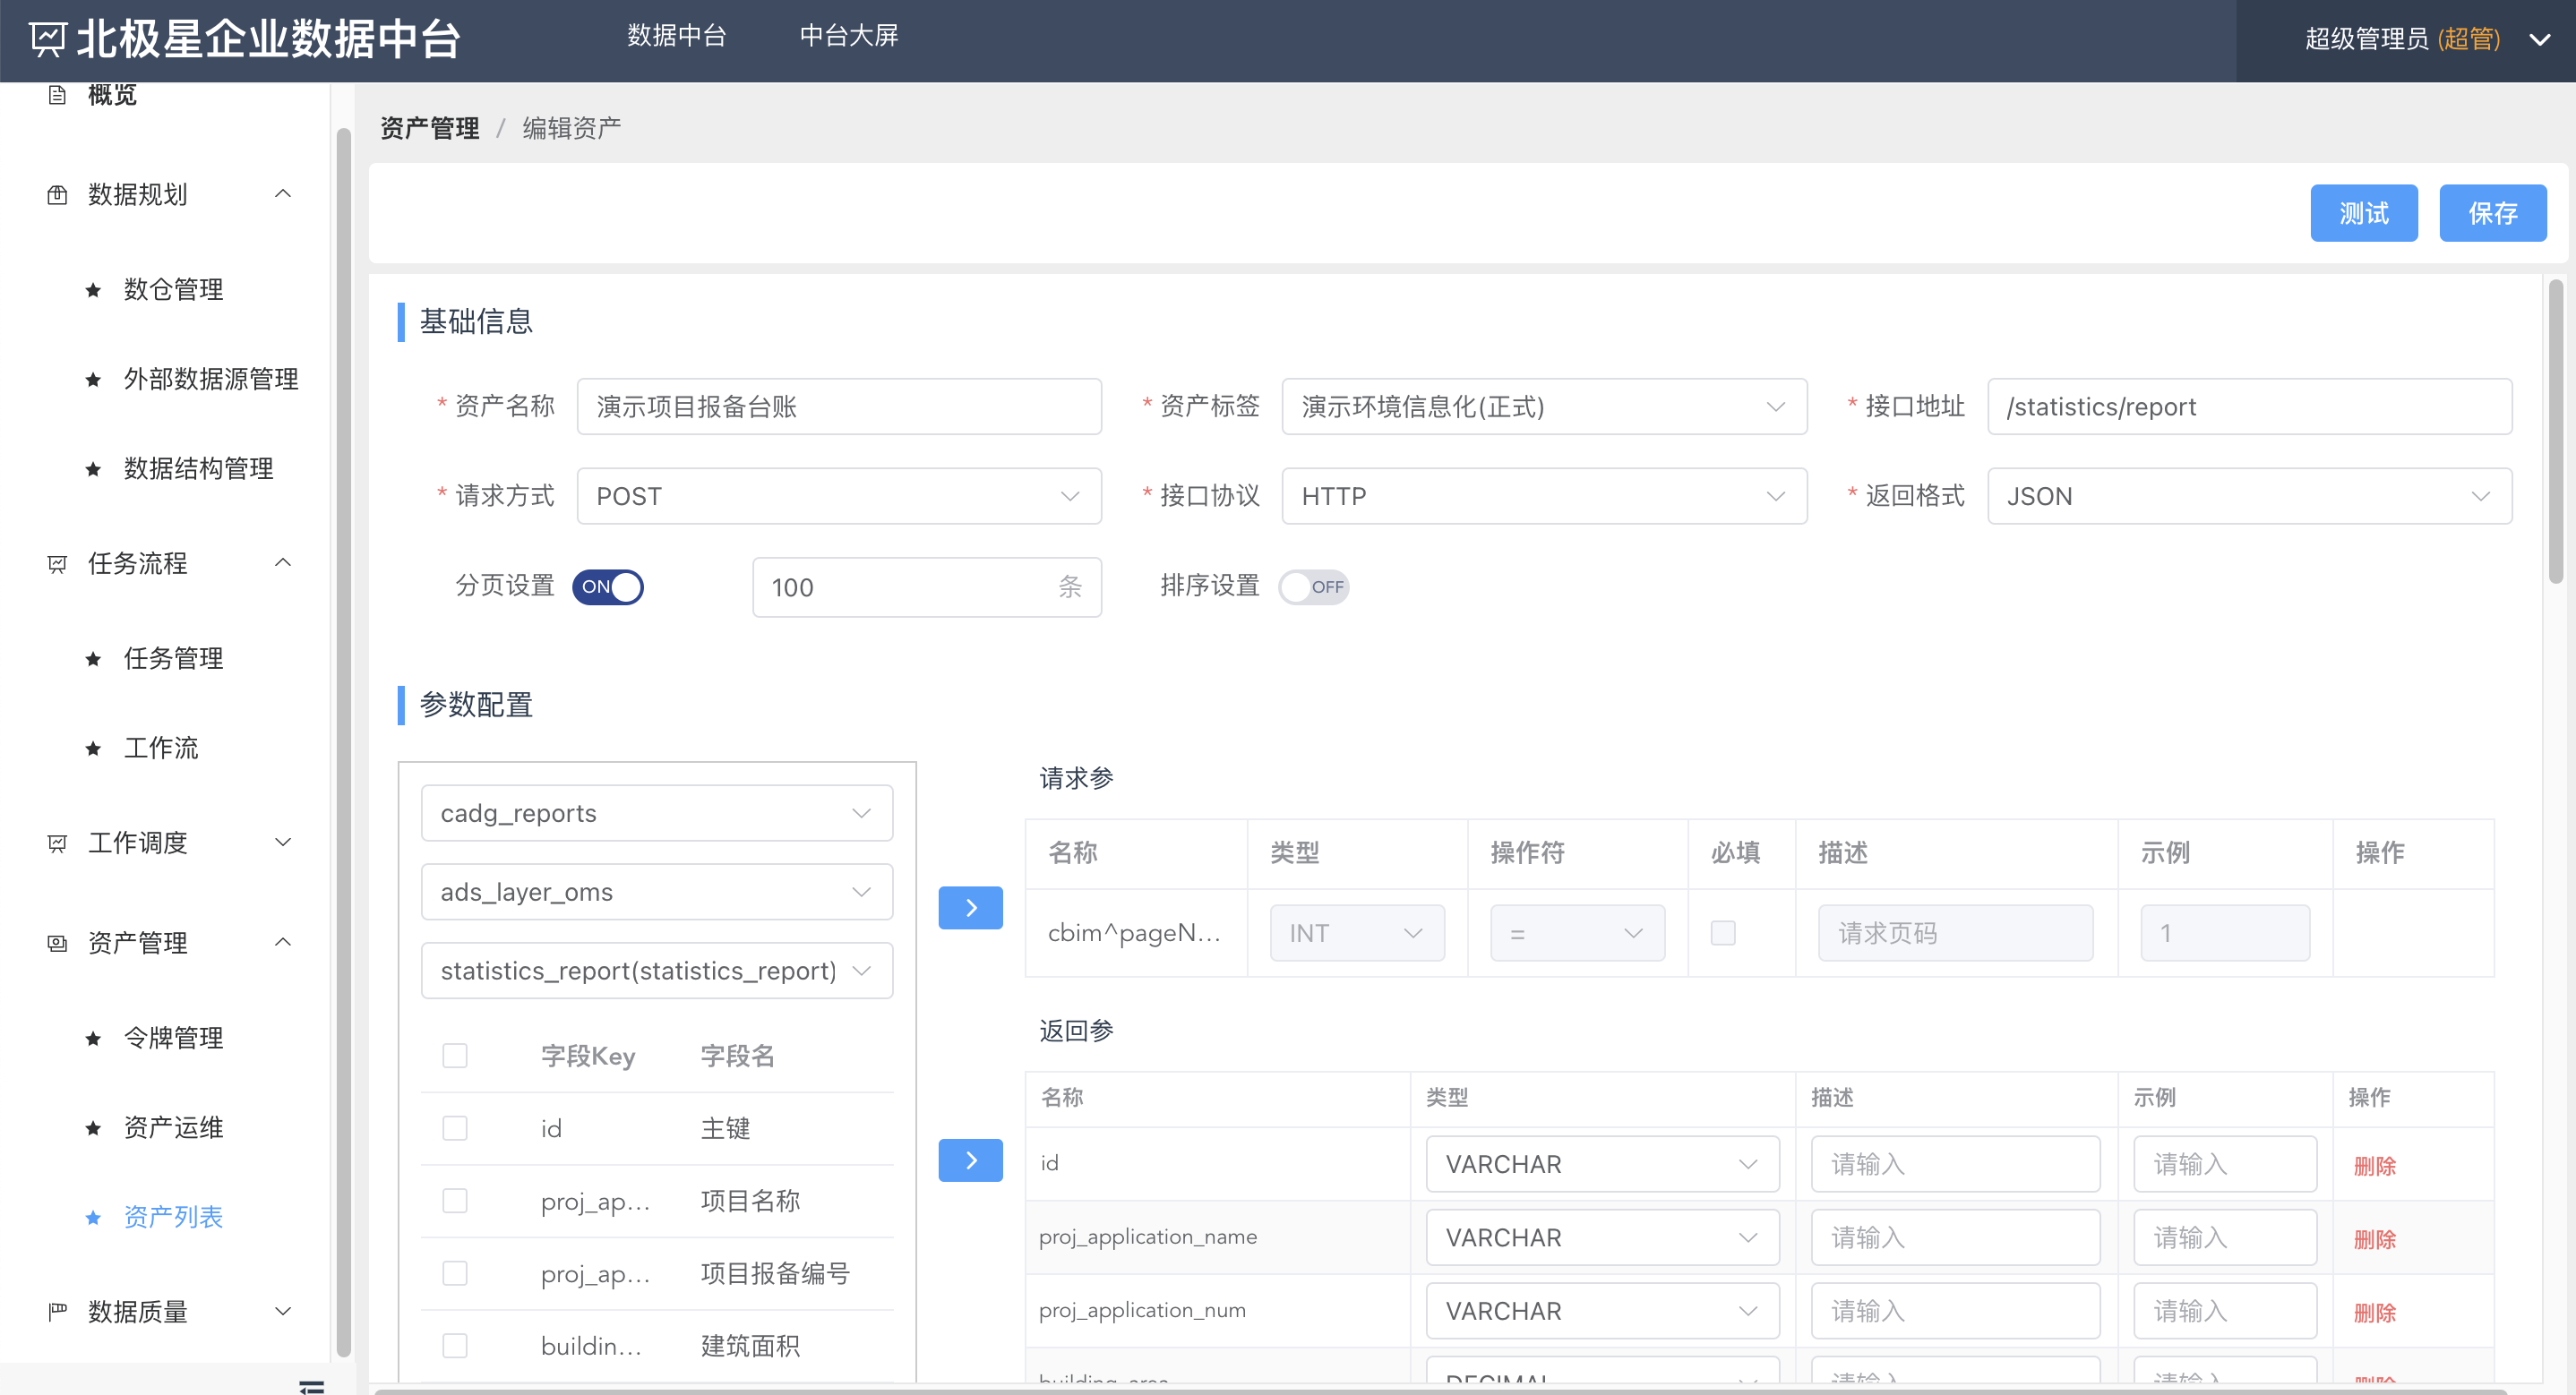
Task: Open the 请求方式 POST dropdown
Action: [838, 497]
